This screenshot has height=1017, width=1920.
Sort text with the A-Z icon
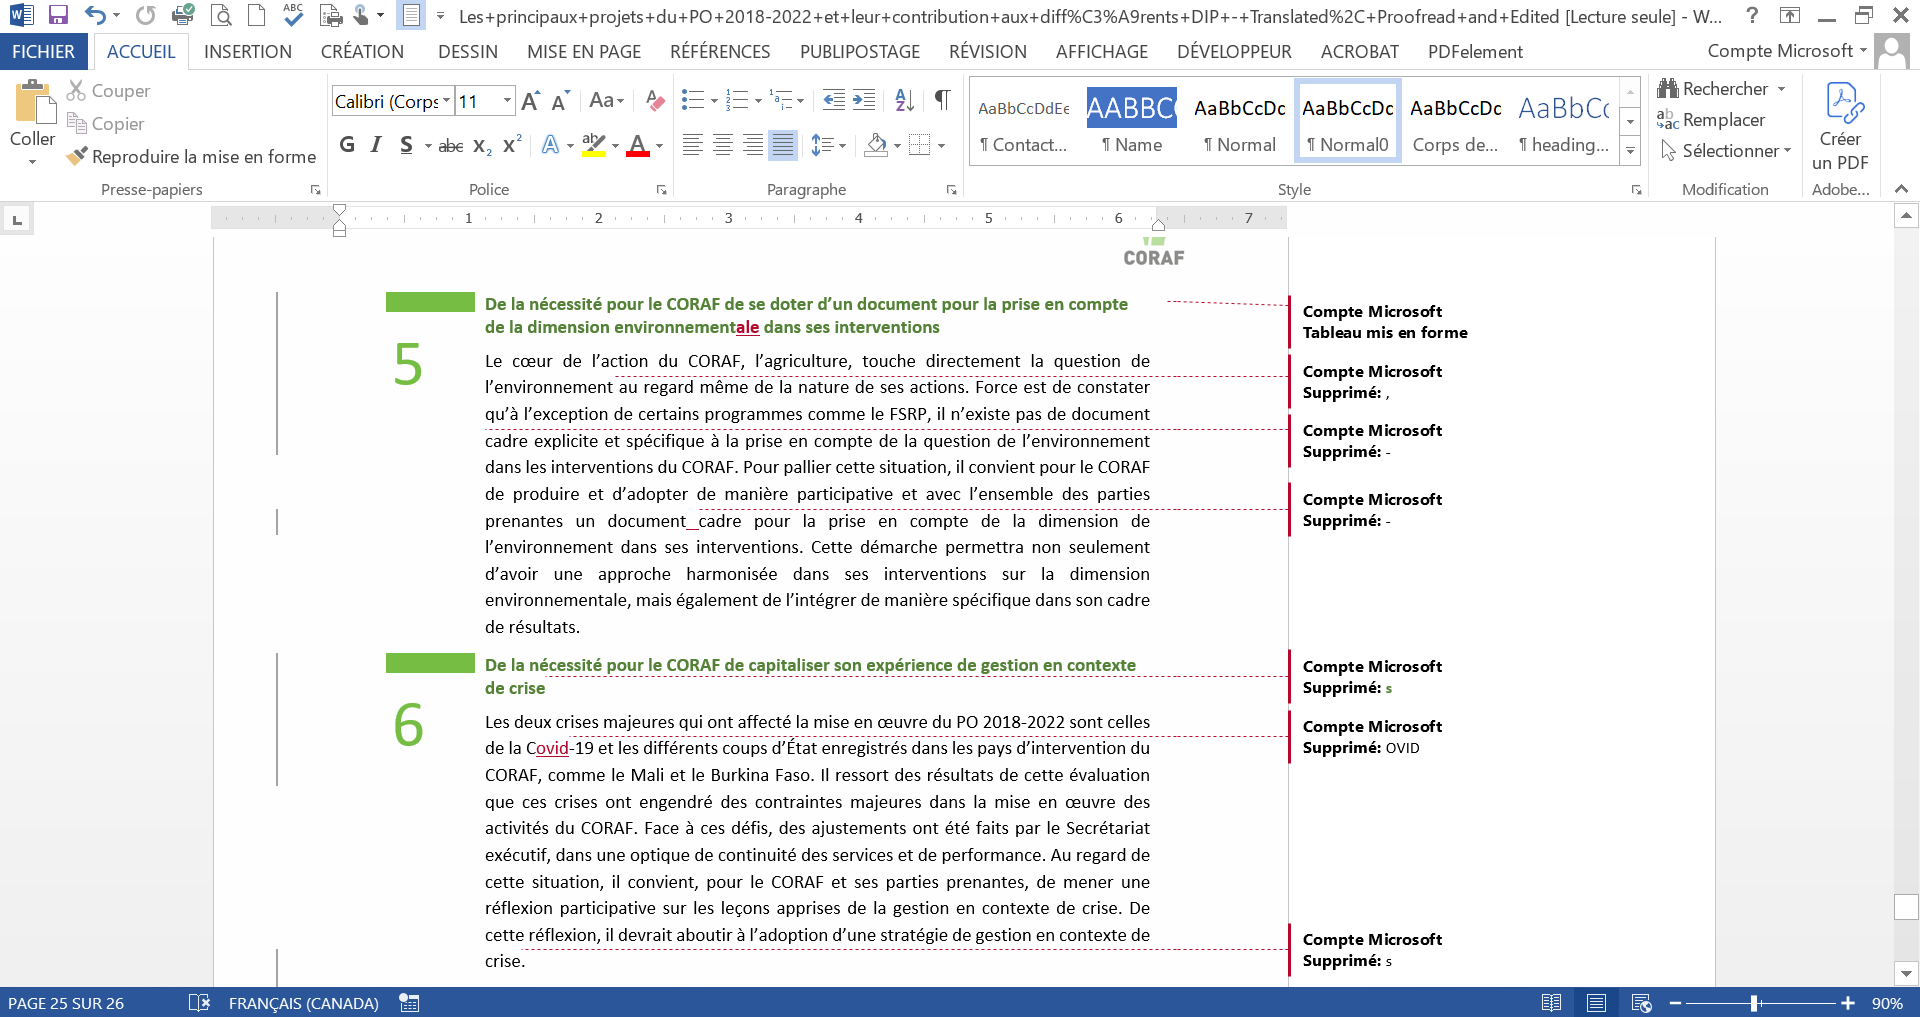904,100
